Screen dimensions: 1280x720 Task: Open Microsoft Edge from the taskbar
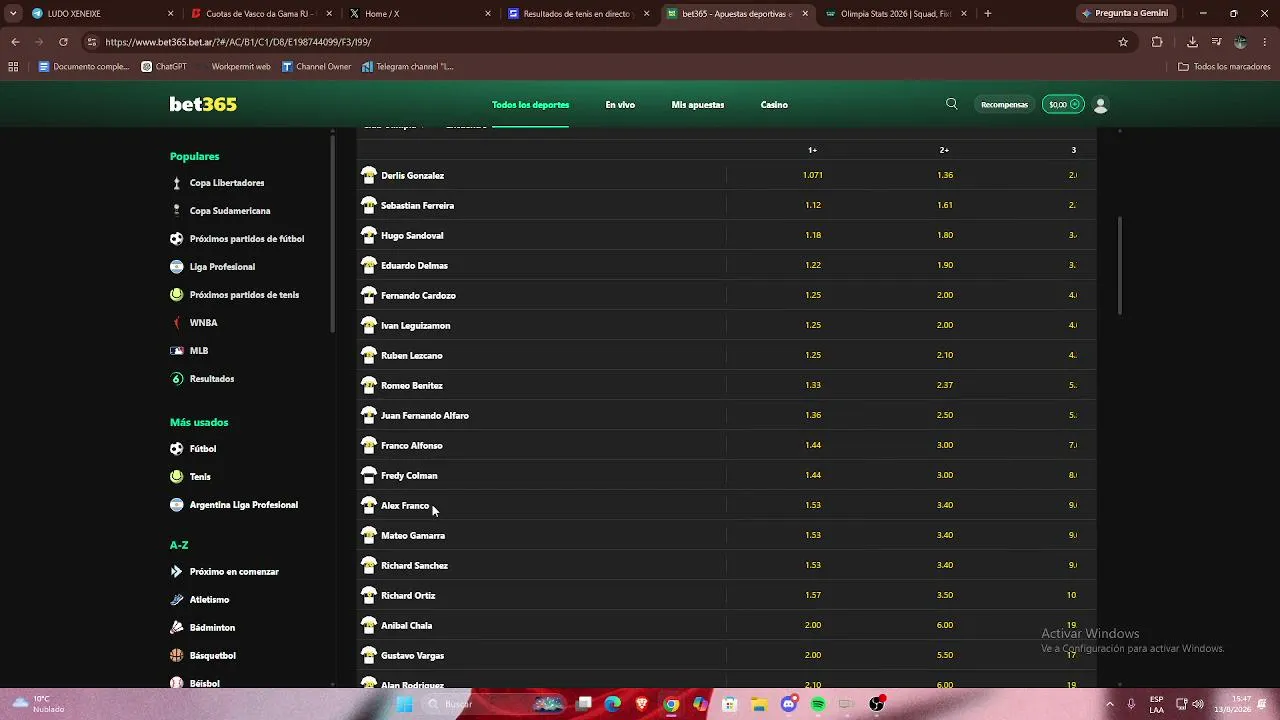click(x=613, y=704)
